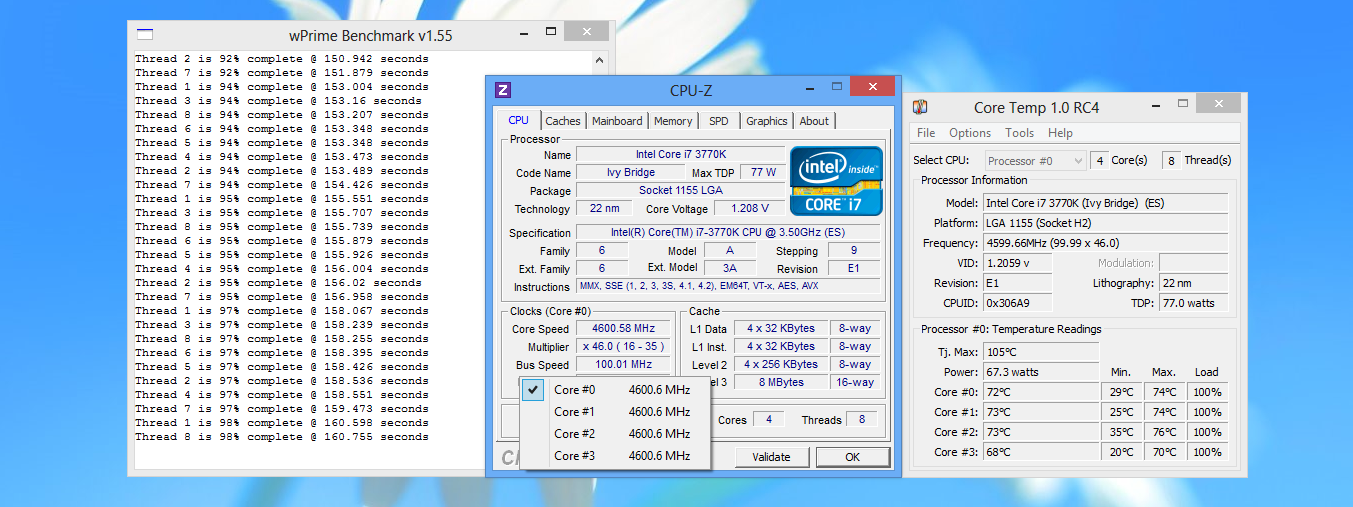Maximize the Core Temp window
Viewport: 1353px width, 507px height.
[x=1181, y=103]
